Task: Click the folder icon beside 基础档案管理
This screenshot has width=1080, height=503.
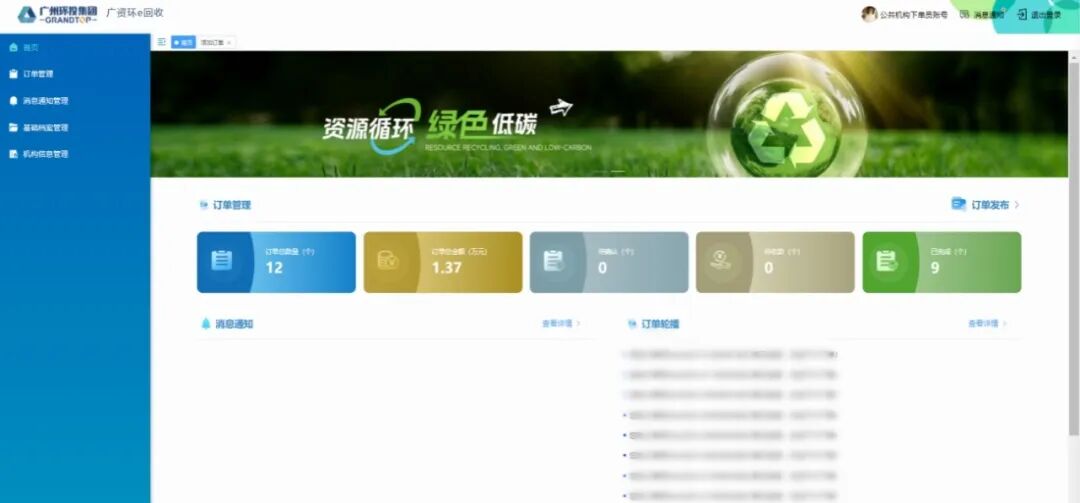Action: [x=13, y=128]
